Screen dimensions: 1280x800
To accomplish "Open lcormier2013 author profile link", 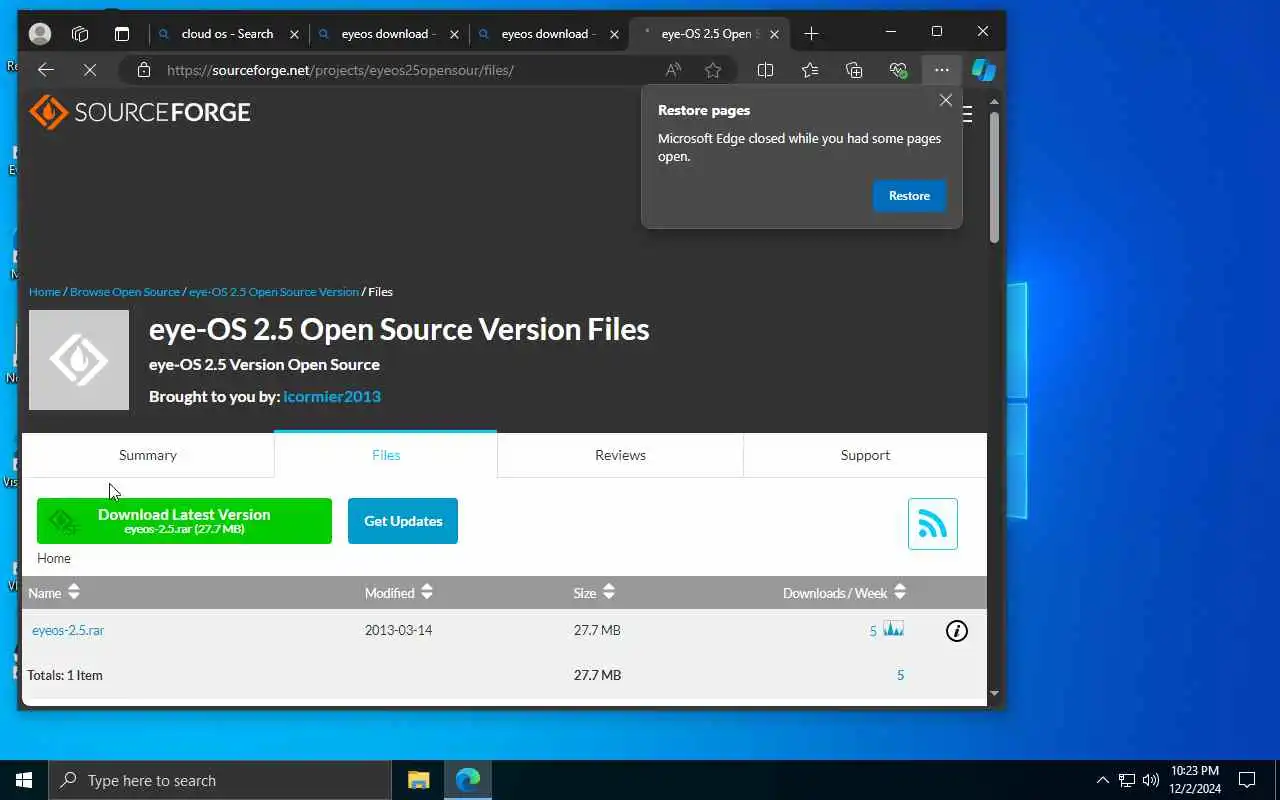I will tap(332, 396).
